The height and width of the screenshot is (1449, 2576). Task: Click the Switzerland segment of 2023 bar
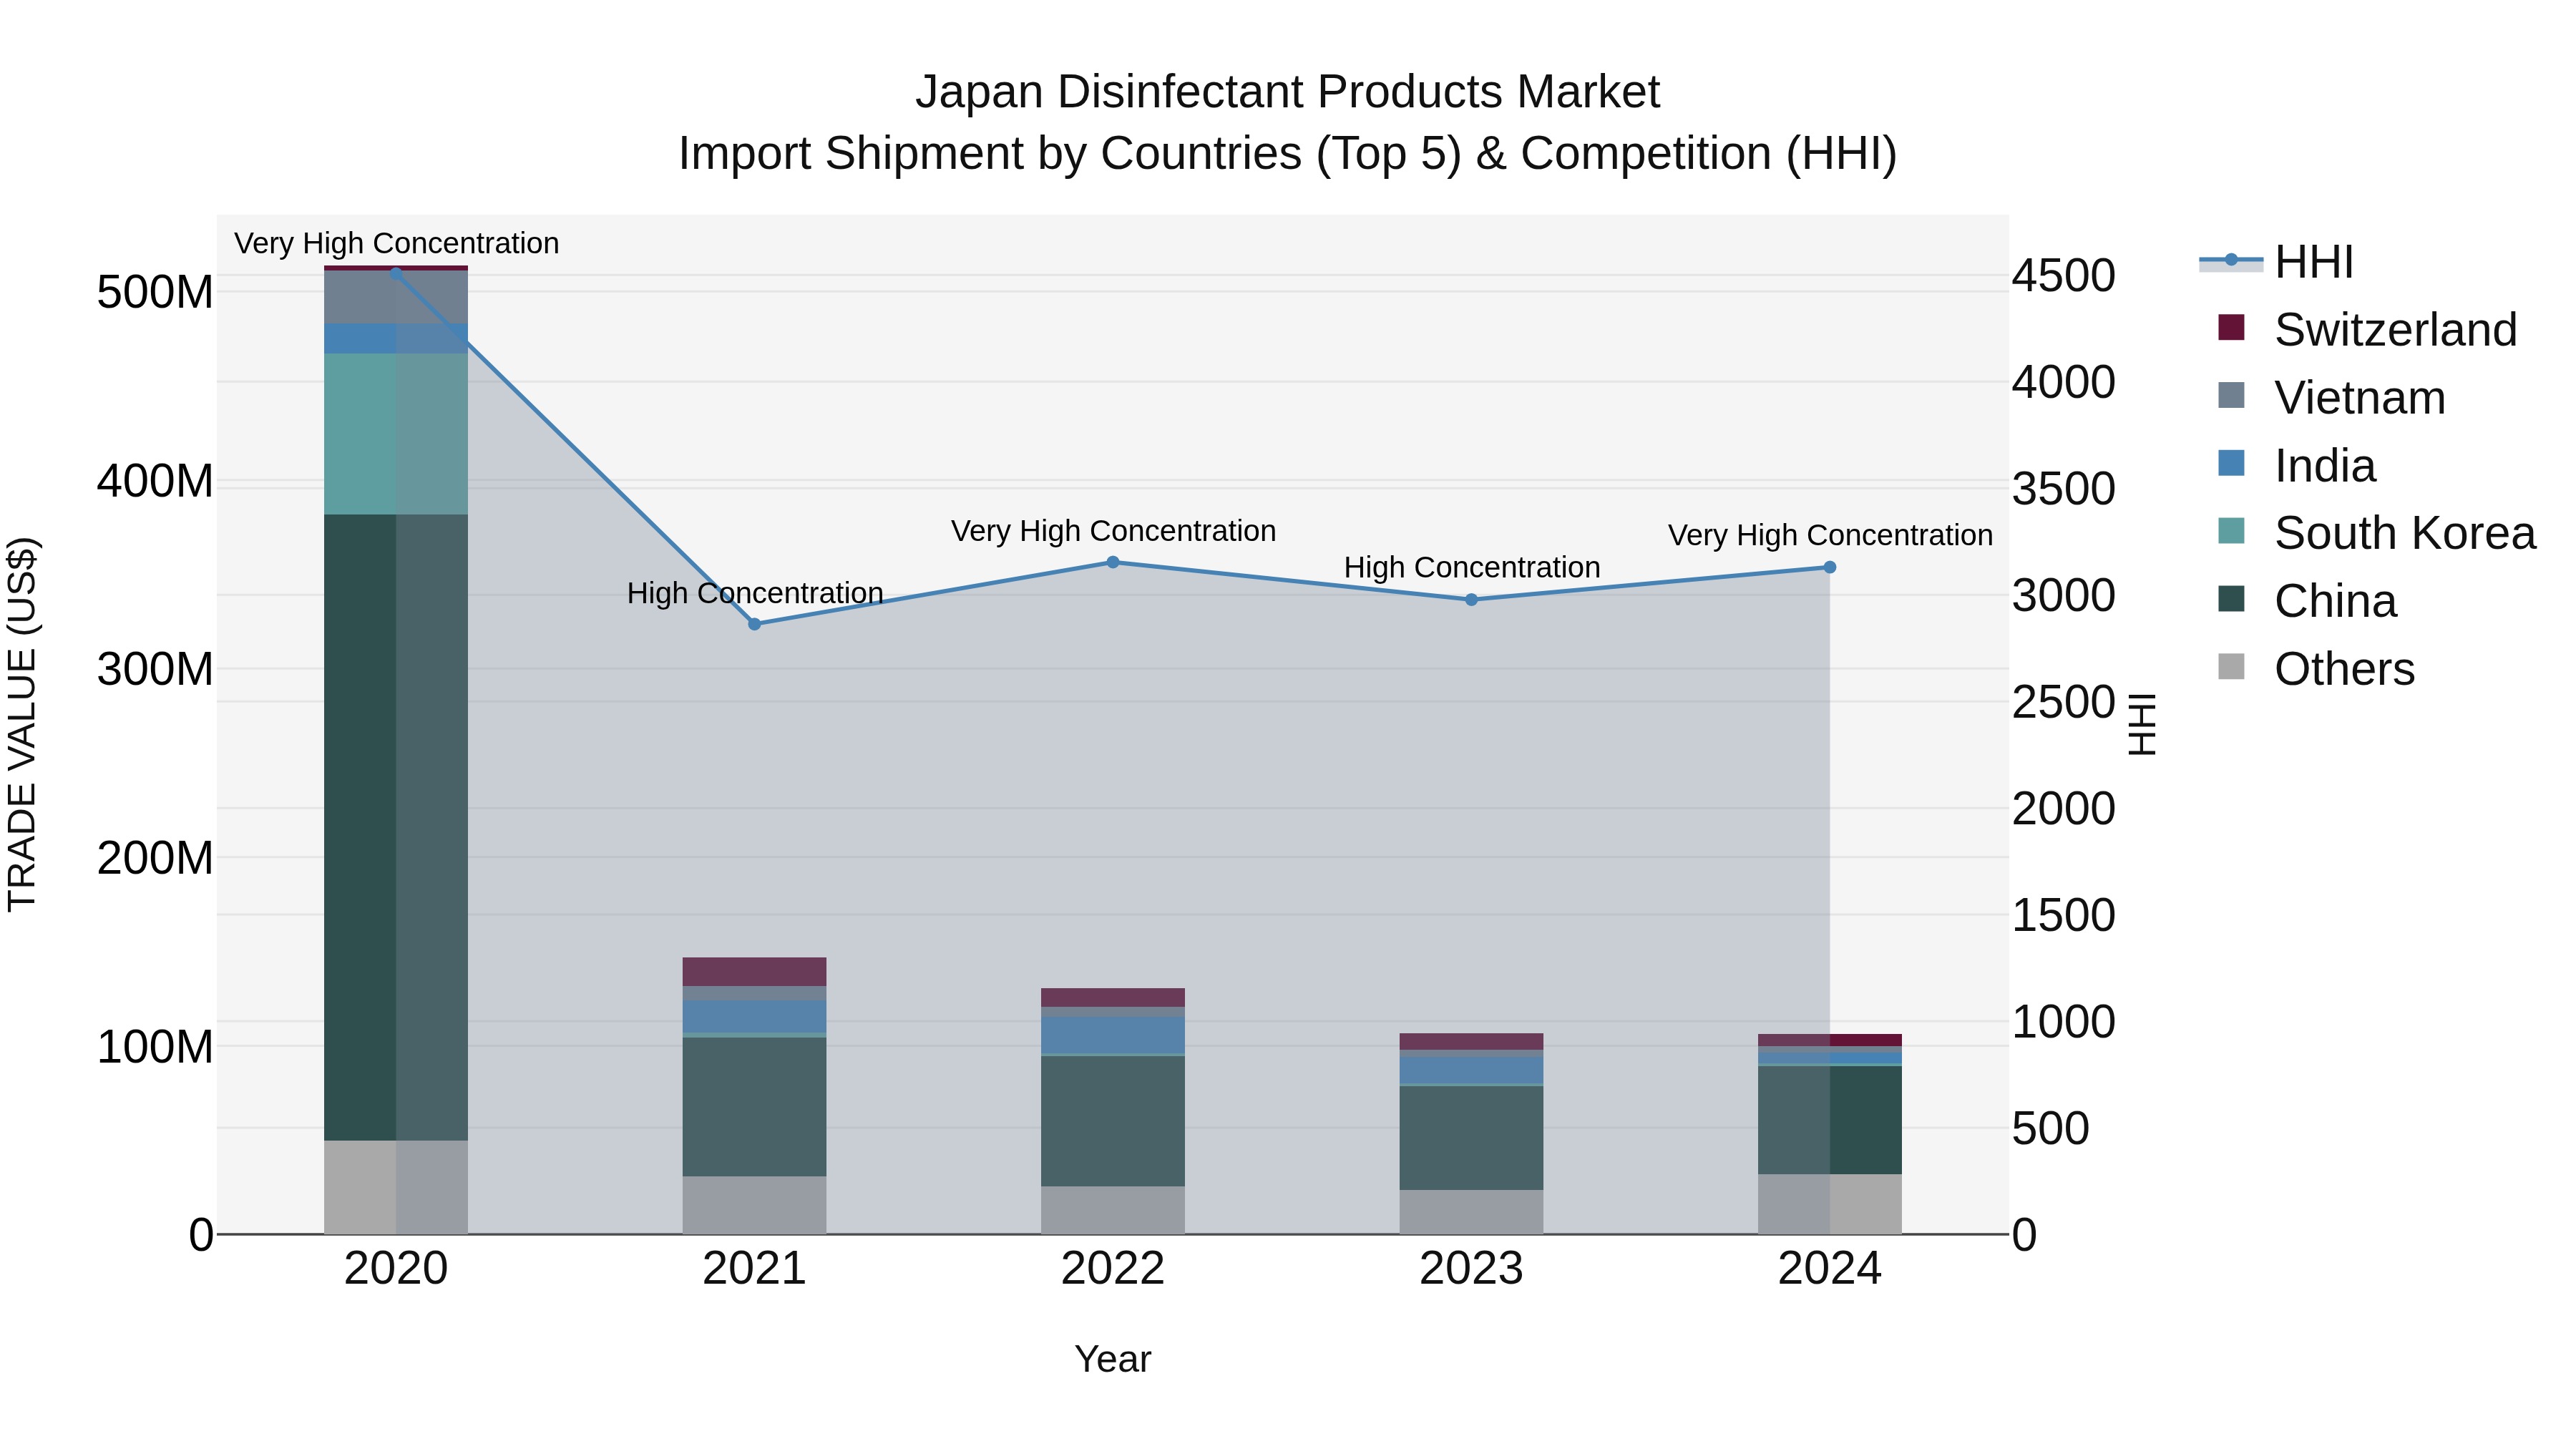(x=1471, y=1042)
